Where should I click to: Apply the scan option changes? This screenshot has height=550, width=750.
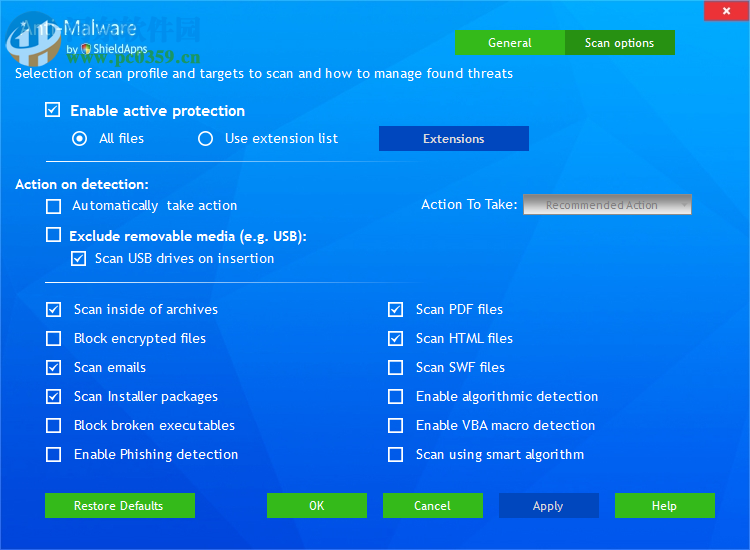(549, 506)
